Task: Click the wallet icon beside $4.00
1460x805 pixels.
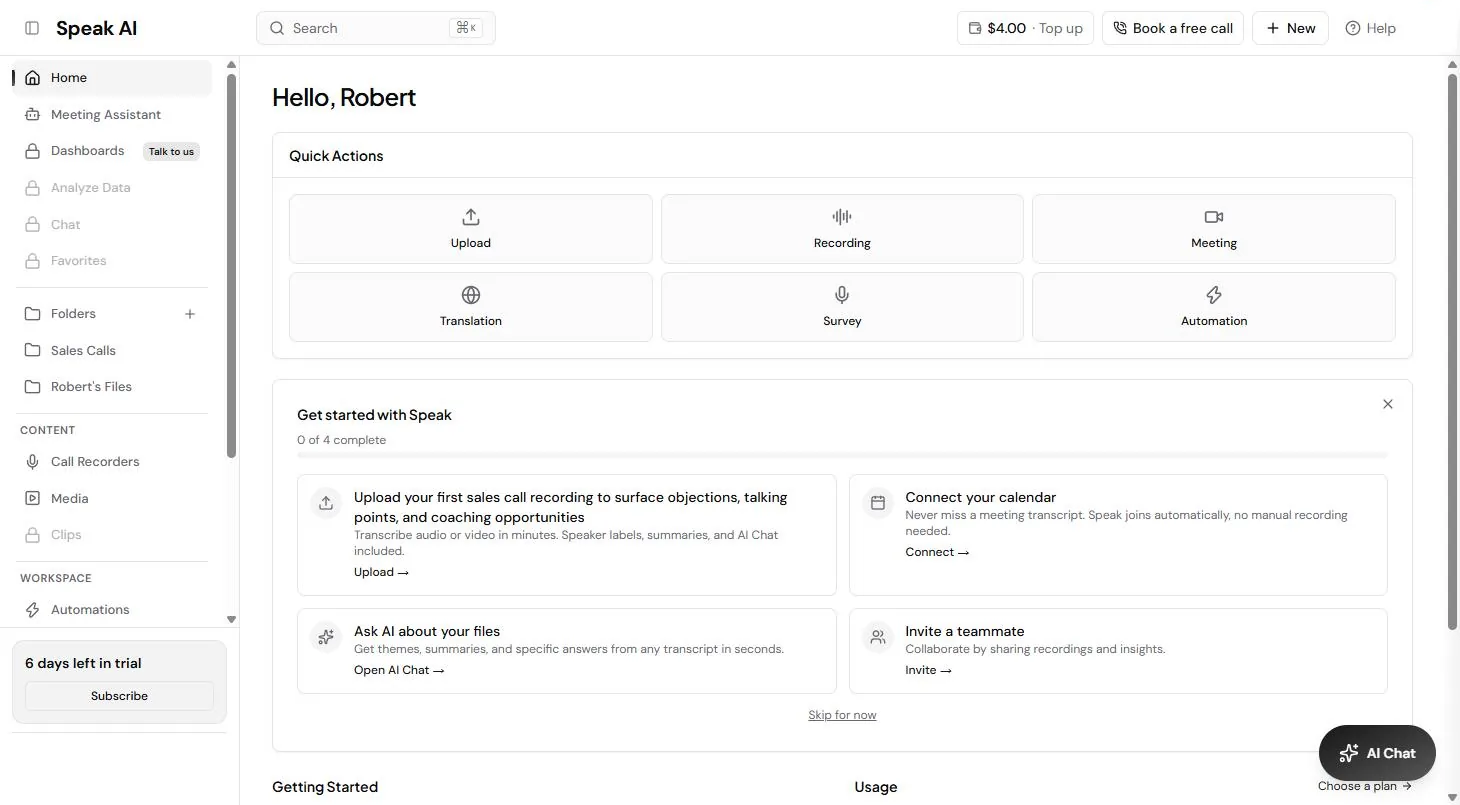Action: pyautogui.click(x=975, y=28)
